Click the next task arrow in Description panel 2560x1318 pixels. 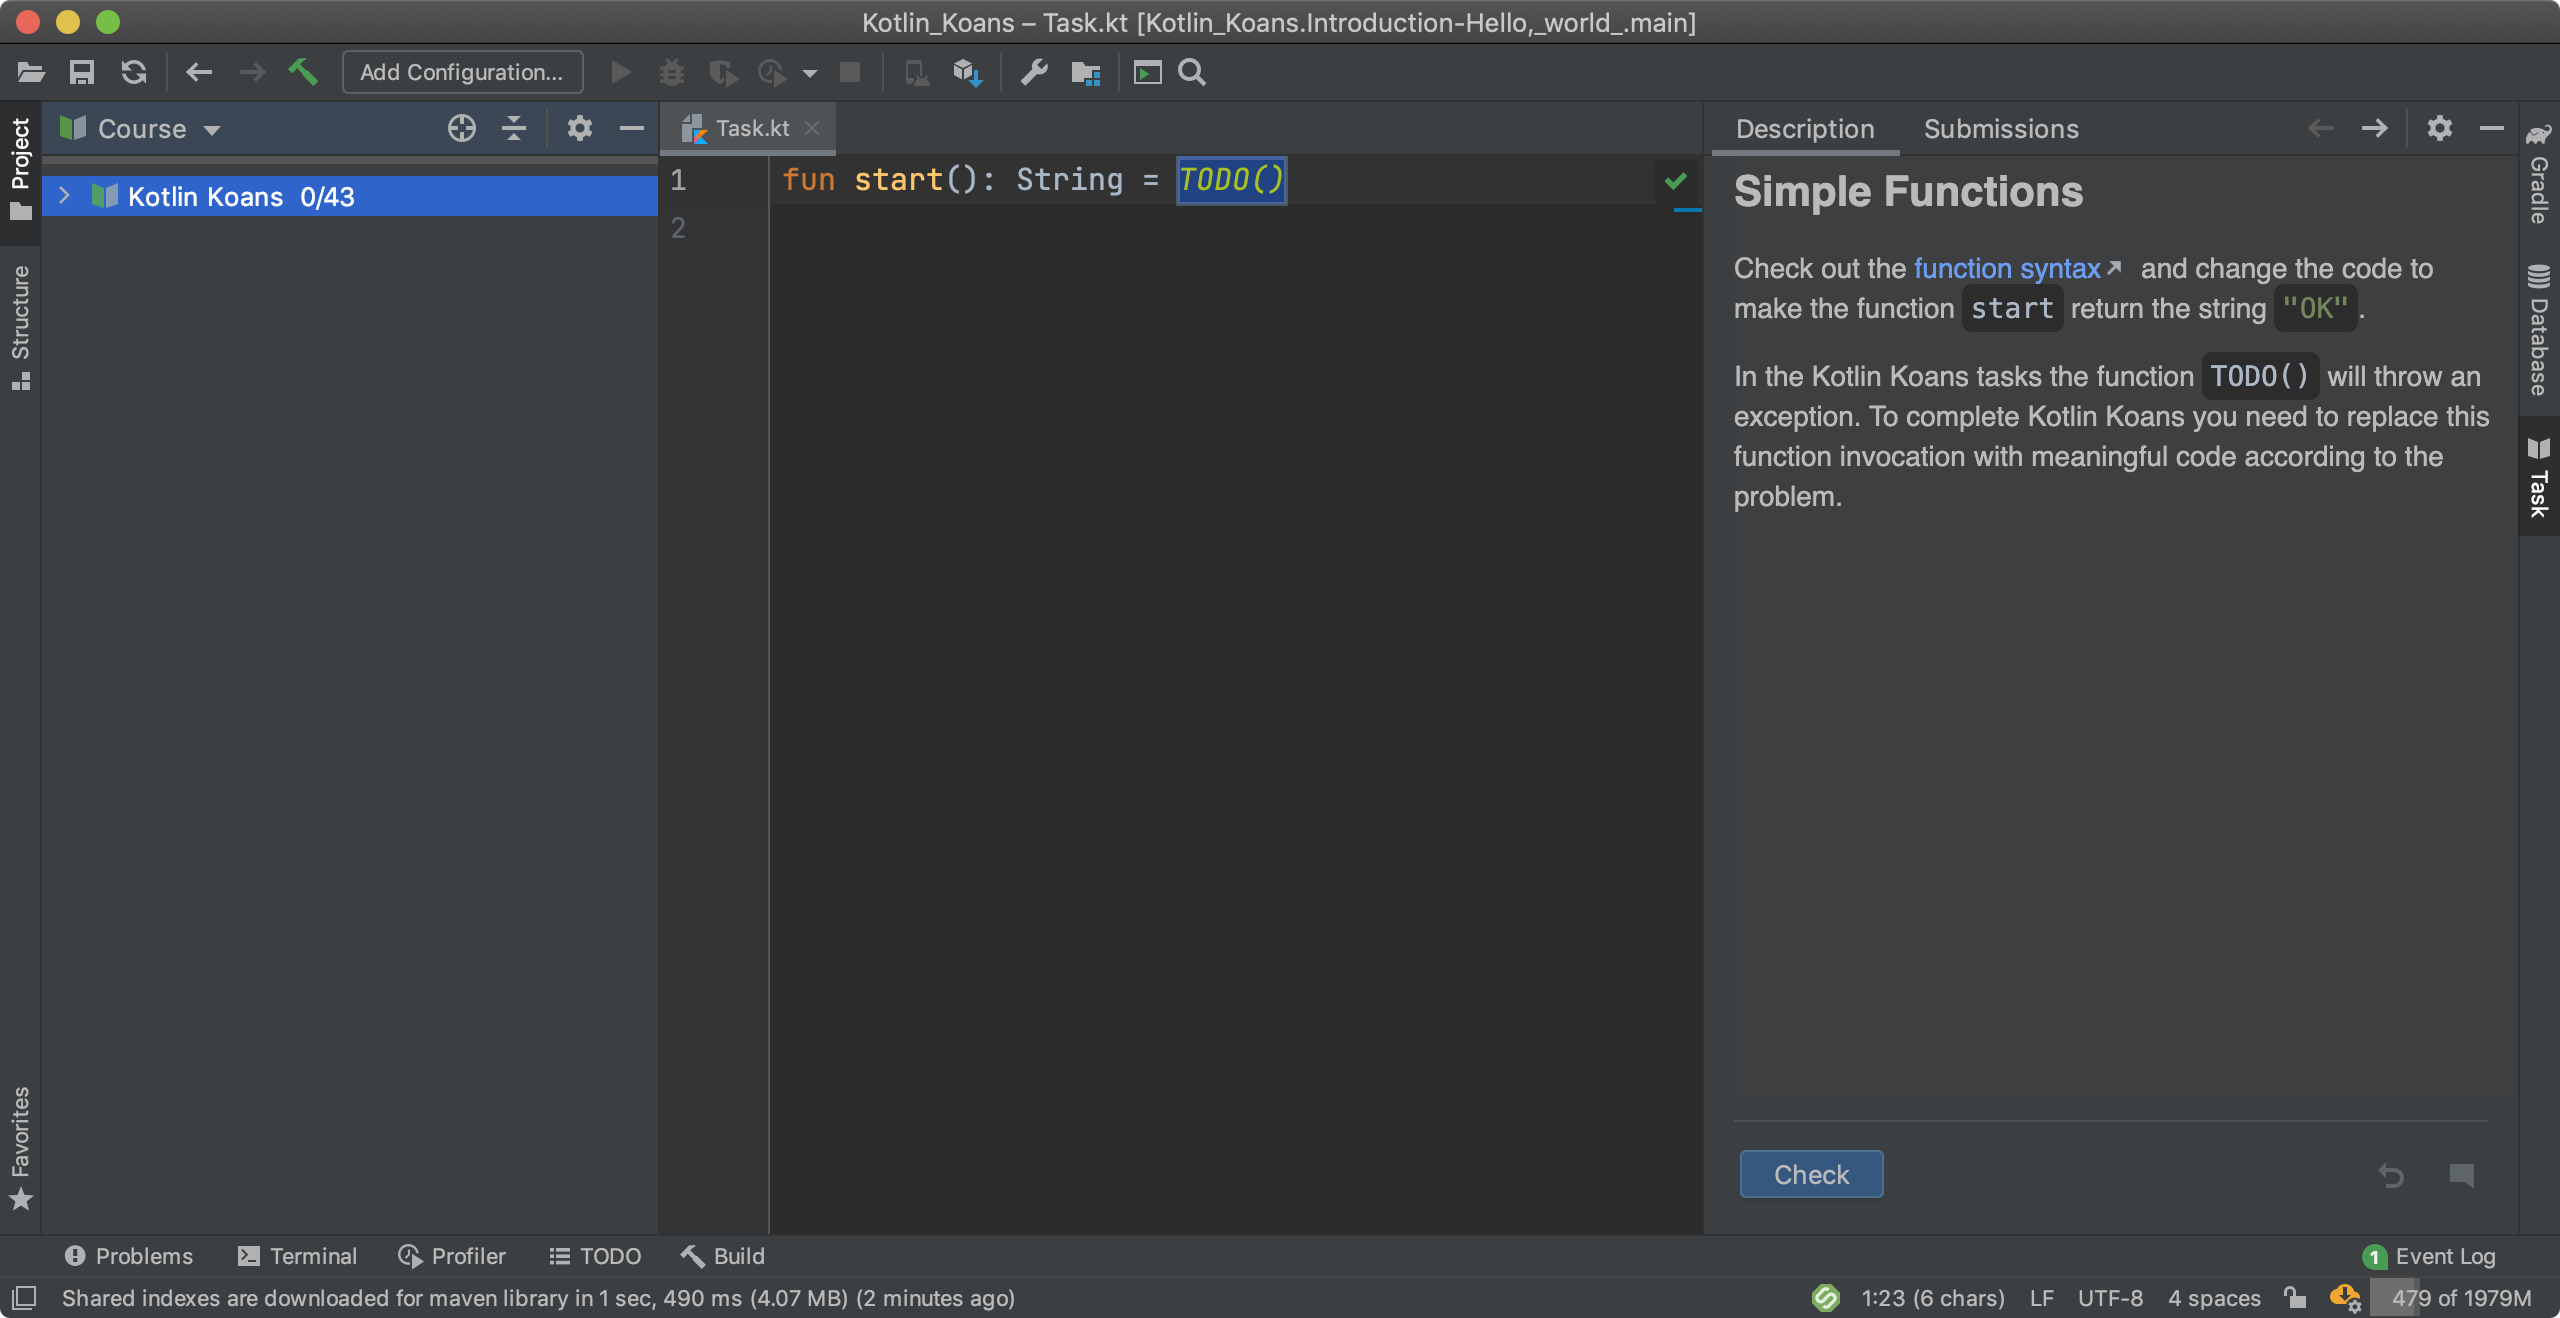tap(2374, 129)
